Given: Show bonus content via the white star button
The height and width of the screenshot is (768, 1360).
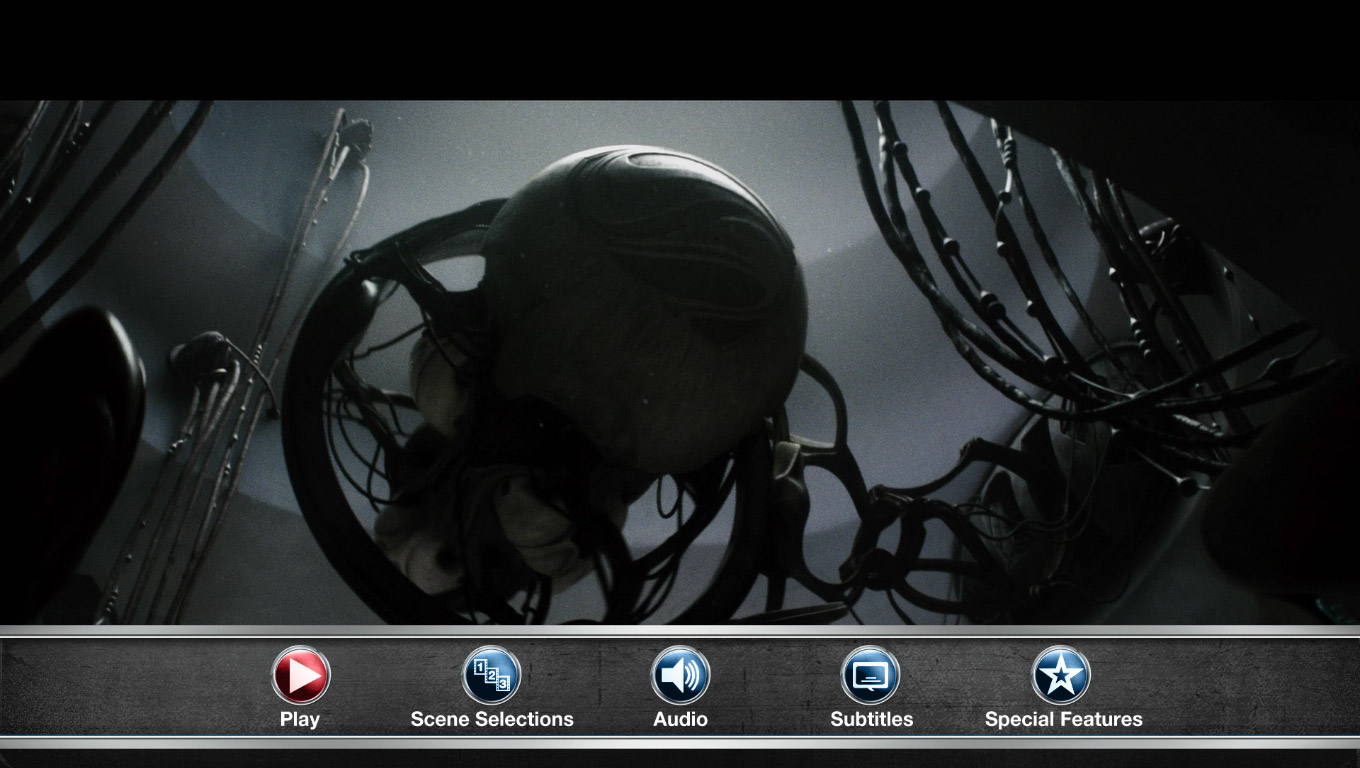Looking at the screenshot, I should (1061, 676).
